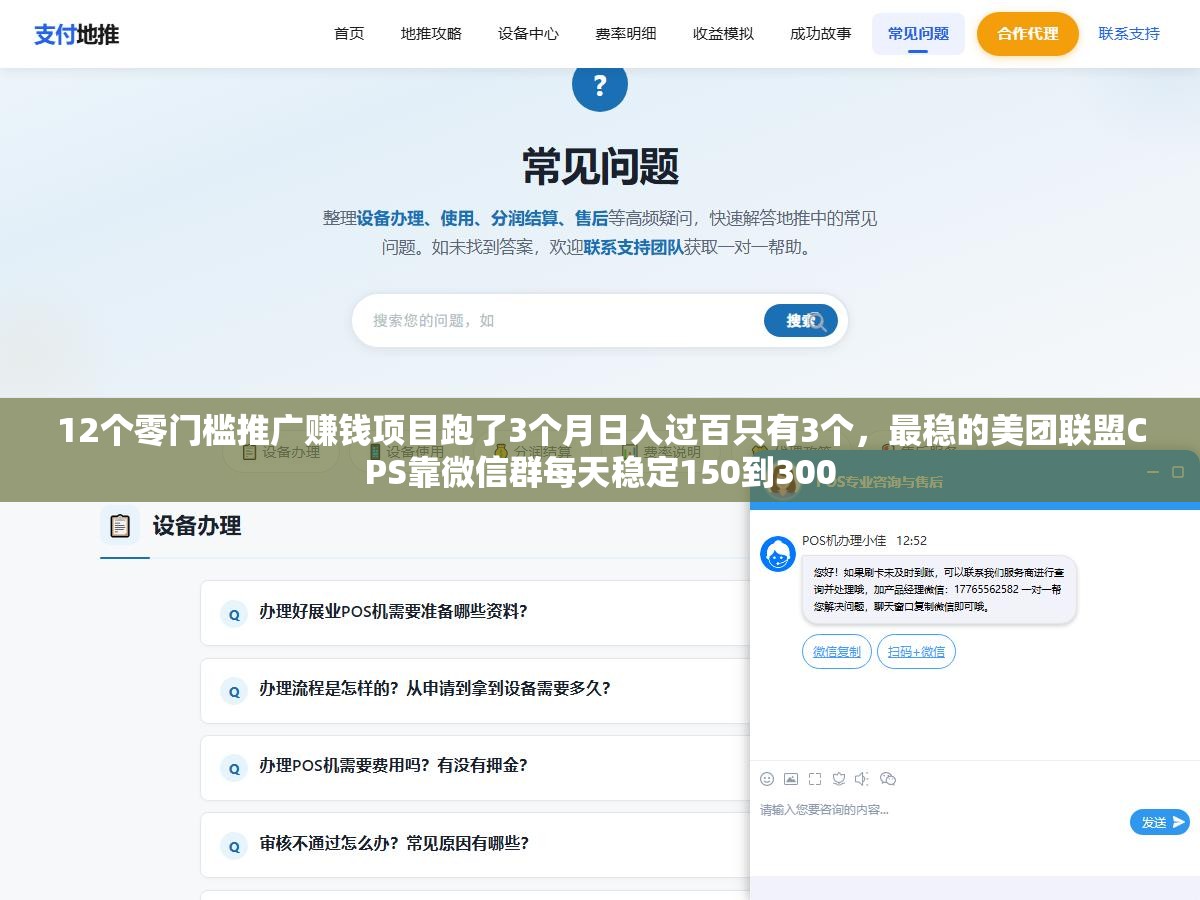Select the 设备办理 category tab under the banner
Image resolution: width=1200 pixels, height=900 pixels.
(279, 451)
